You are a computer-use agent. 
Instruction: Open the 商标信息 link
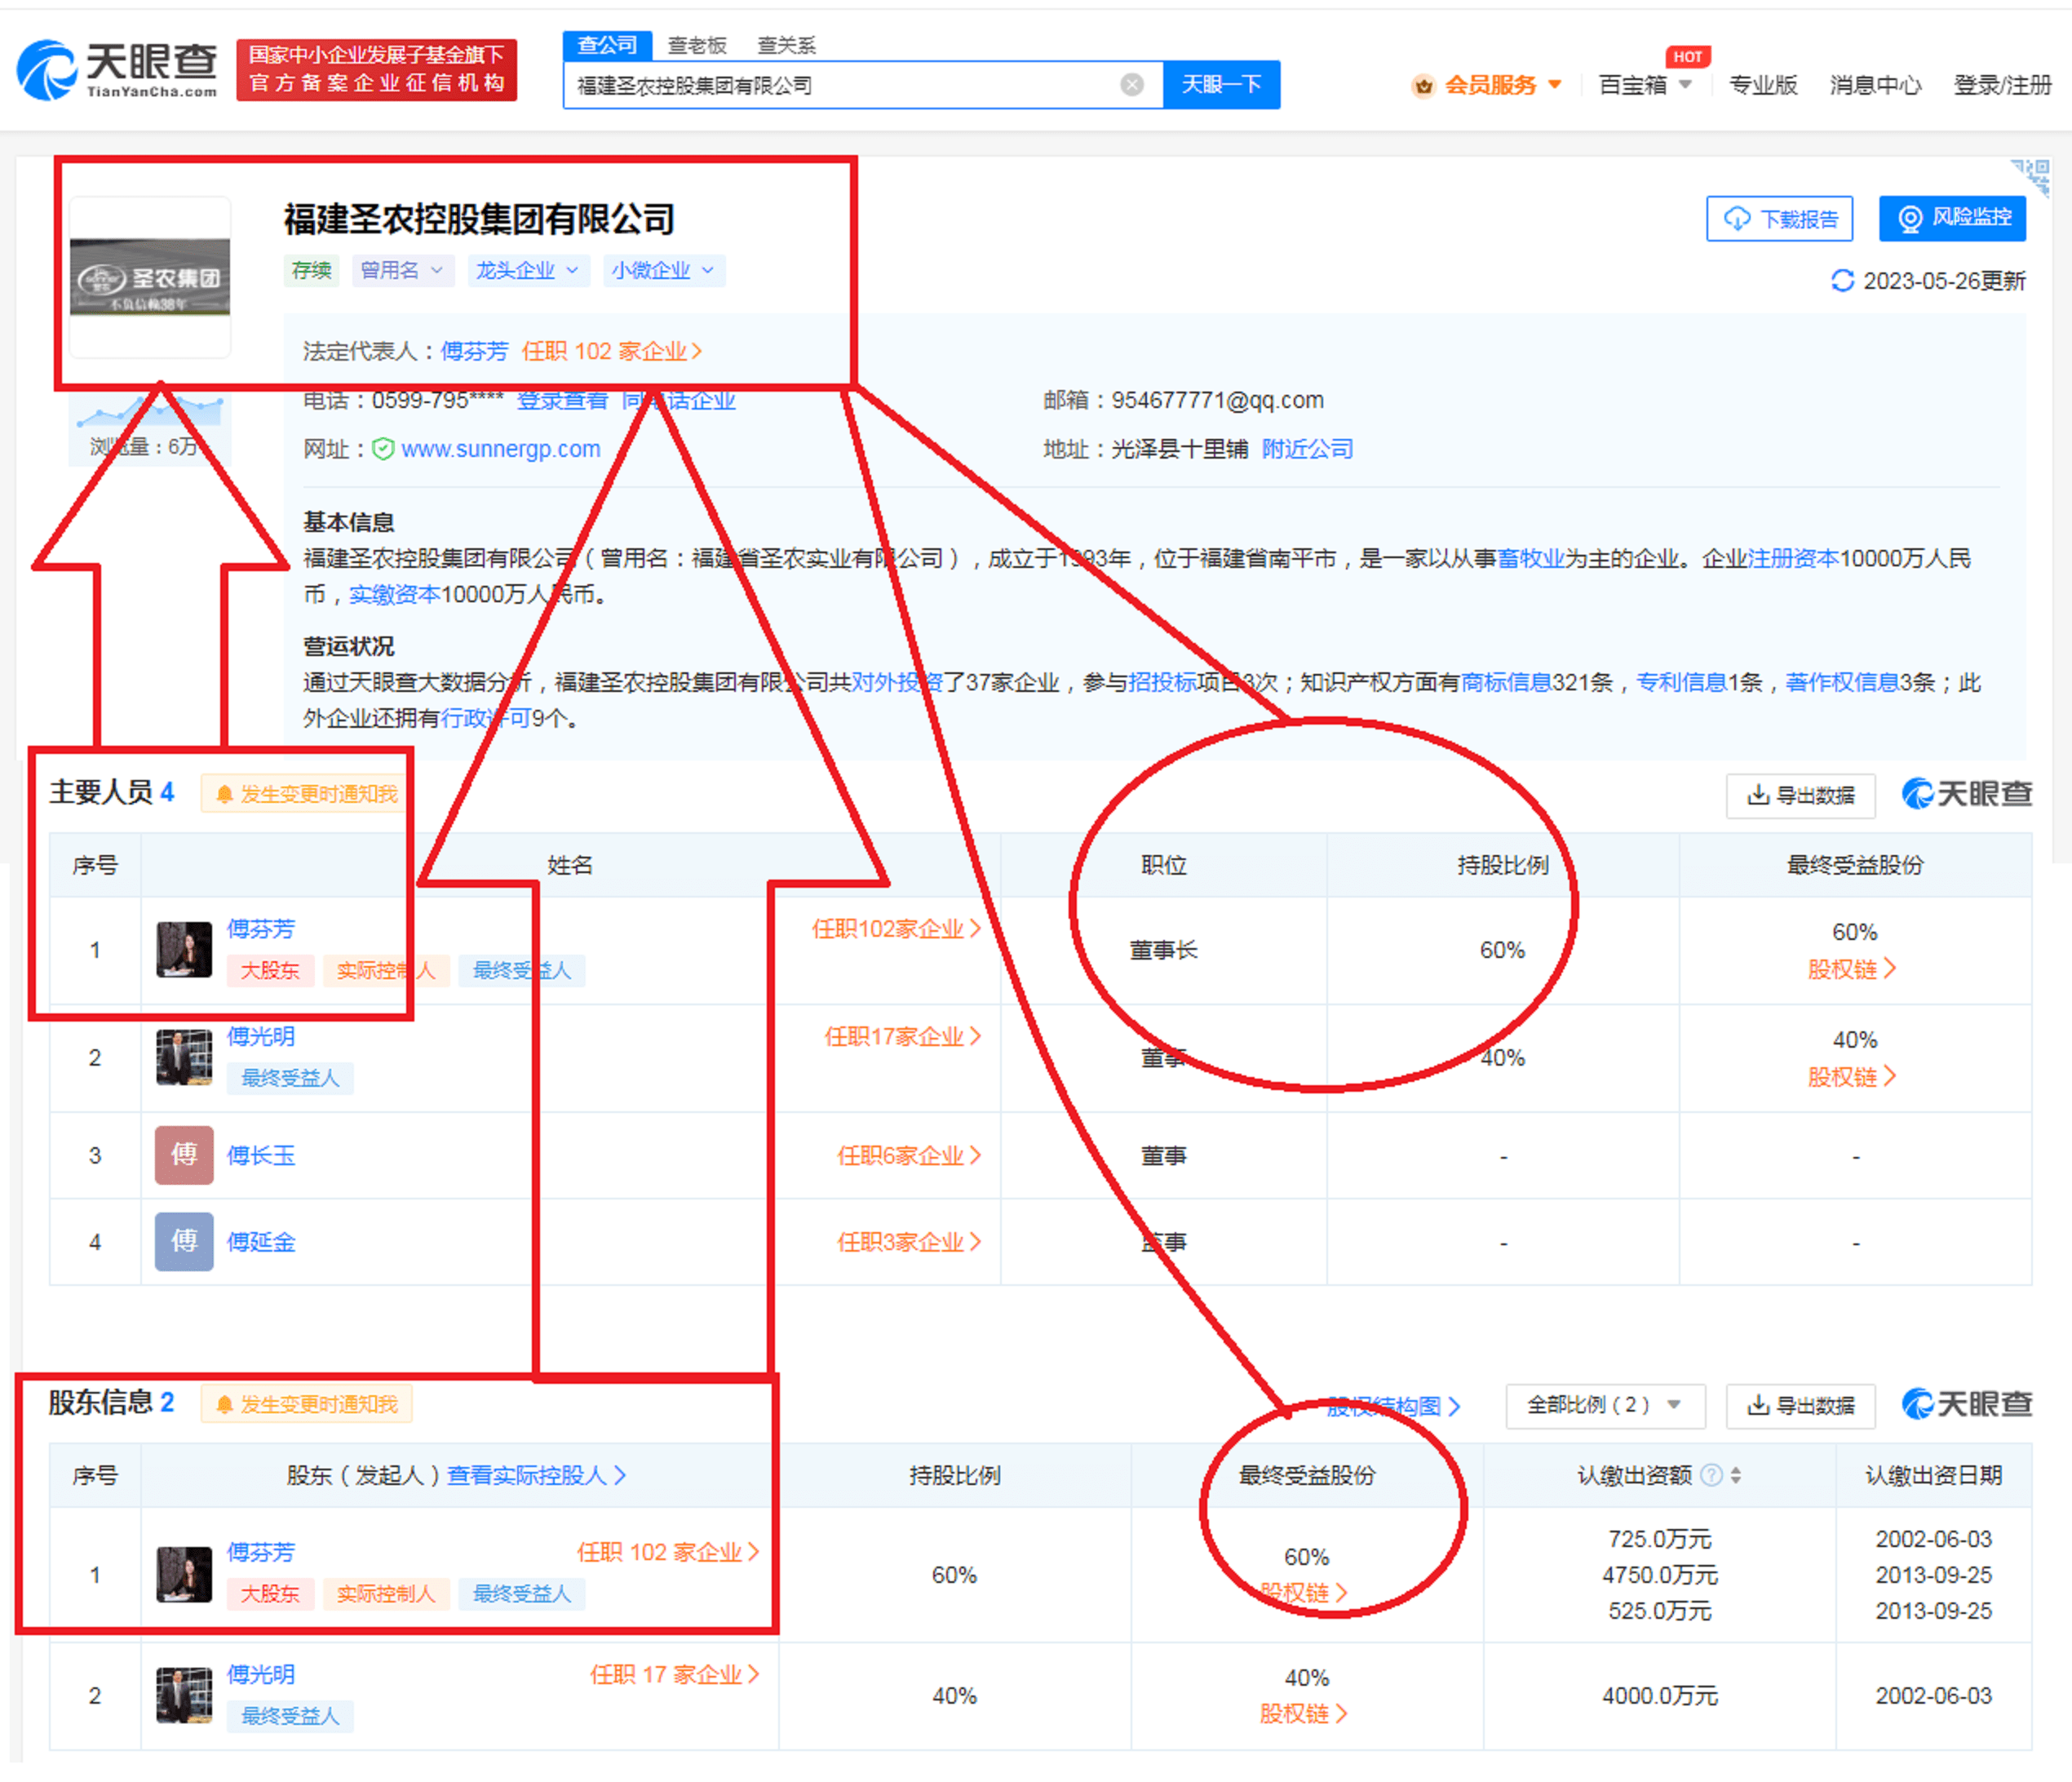[1506, 682]
